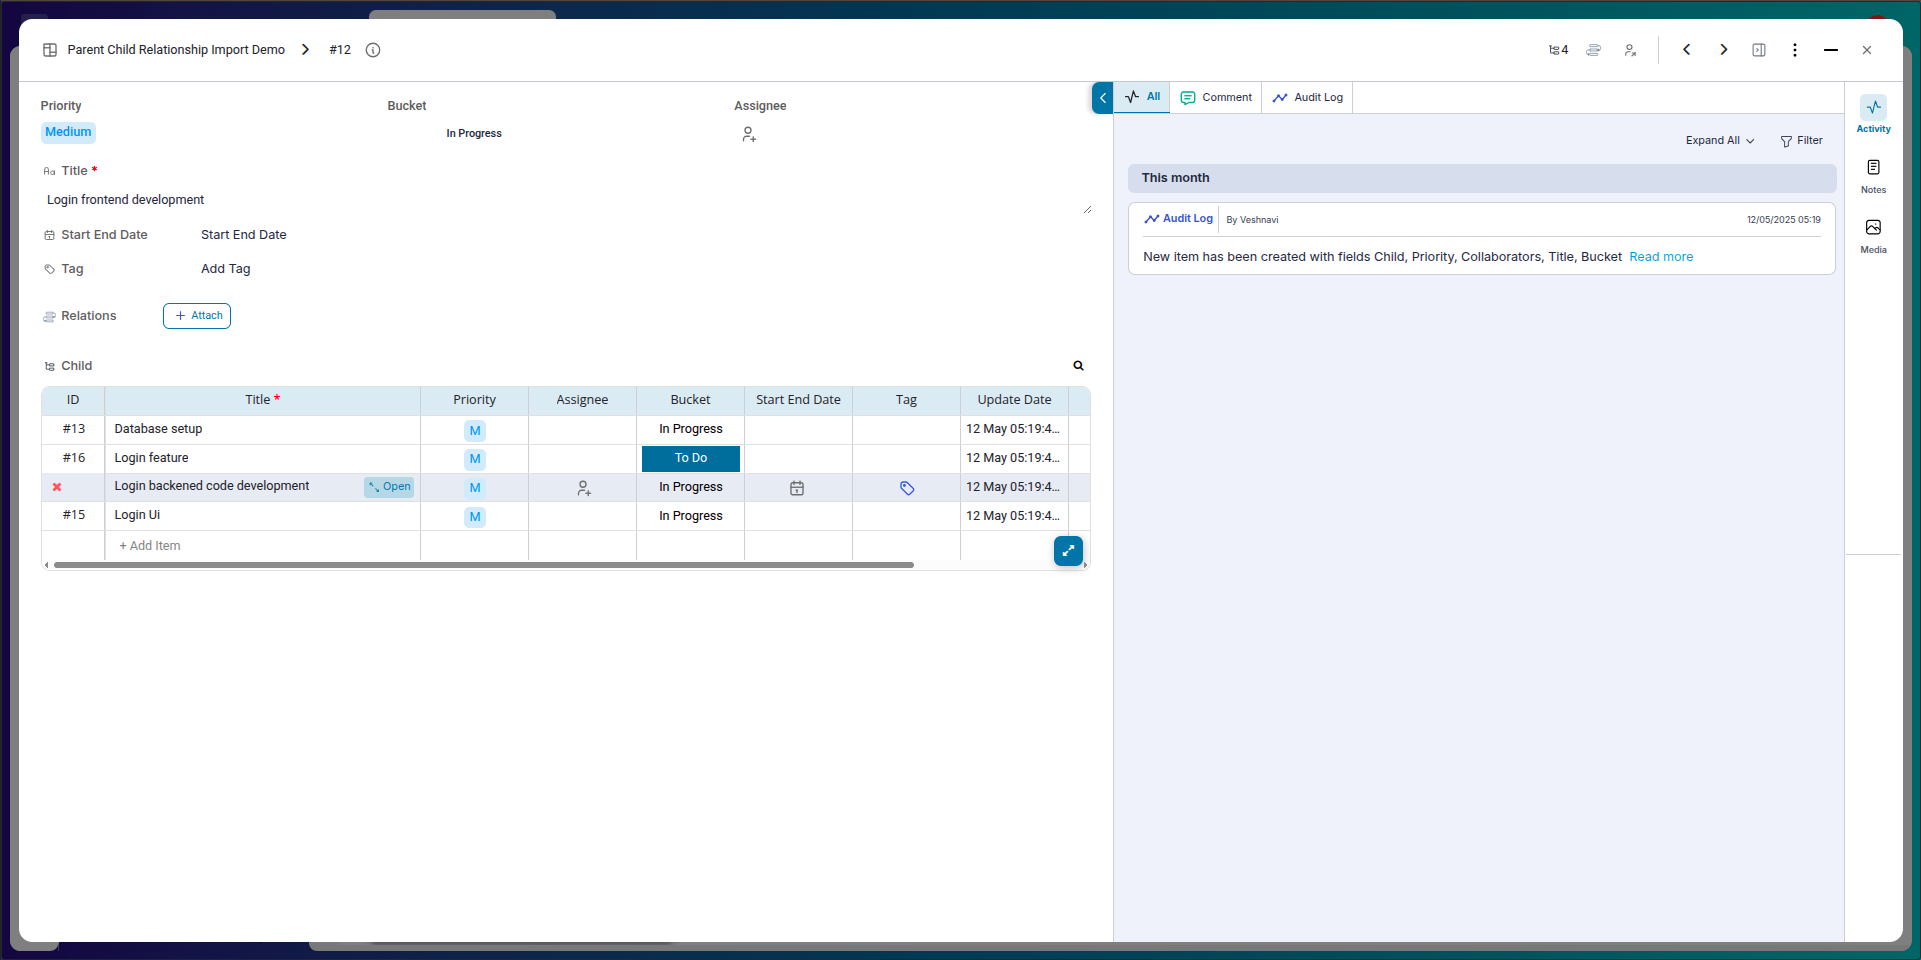Select the Login feature title cell
Screen dimensions: 1921x960
(x=262, y=459)
